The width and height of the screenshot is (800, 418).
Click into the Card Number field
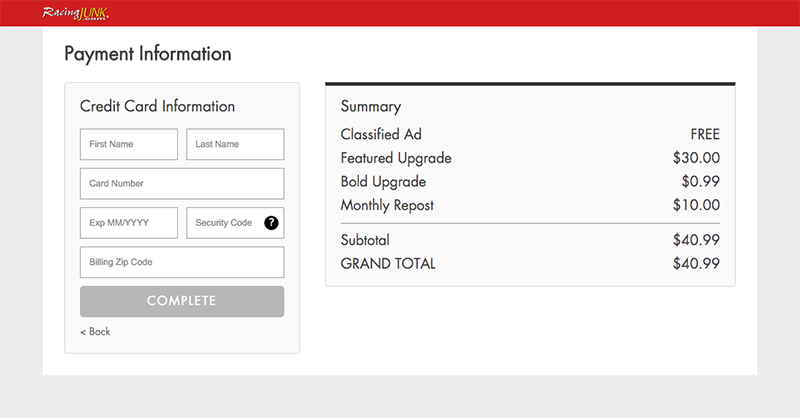click(x=182, y=184)
